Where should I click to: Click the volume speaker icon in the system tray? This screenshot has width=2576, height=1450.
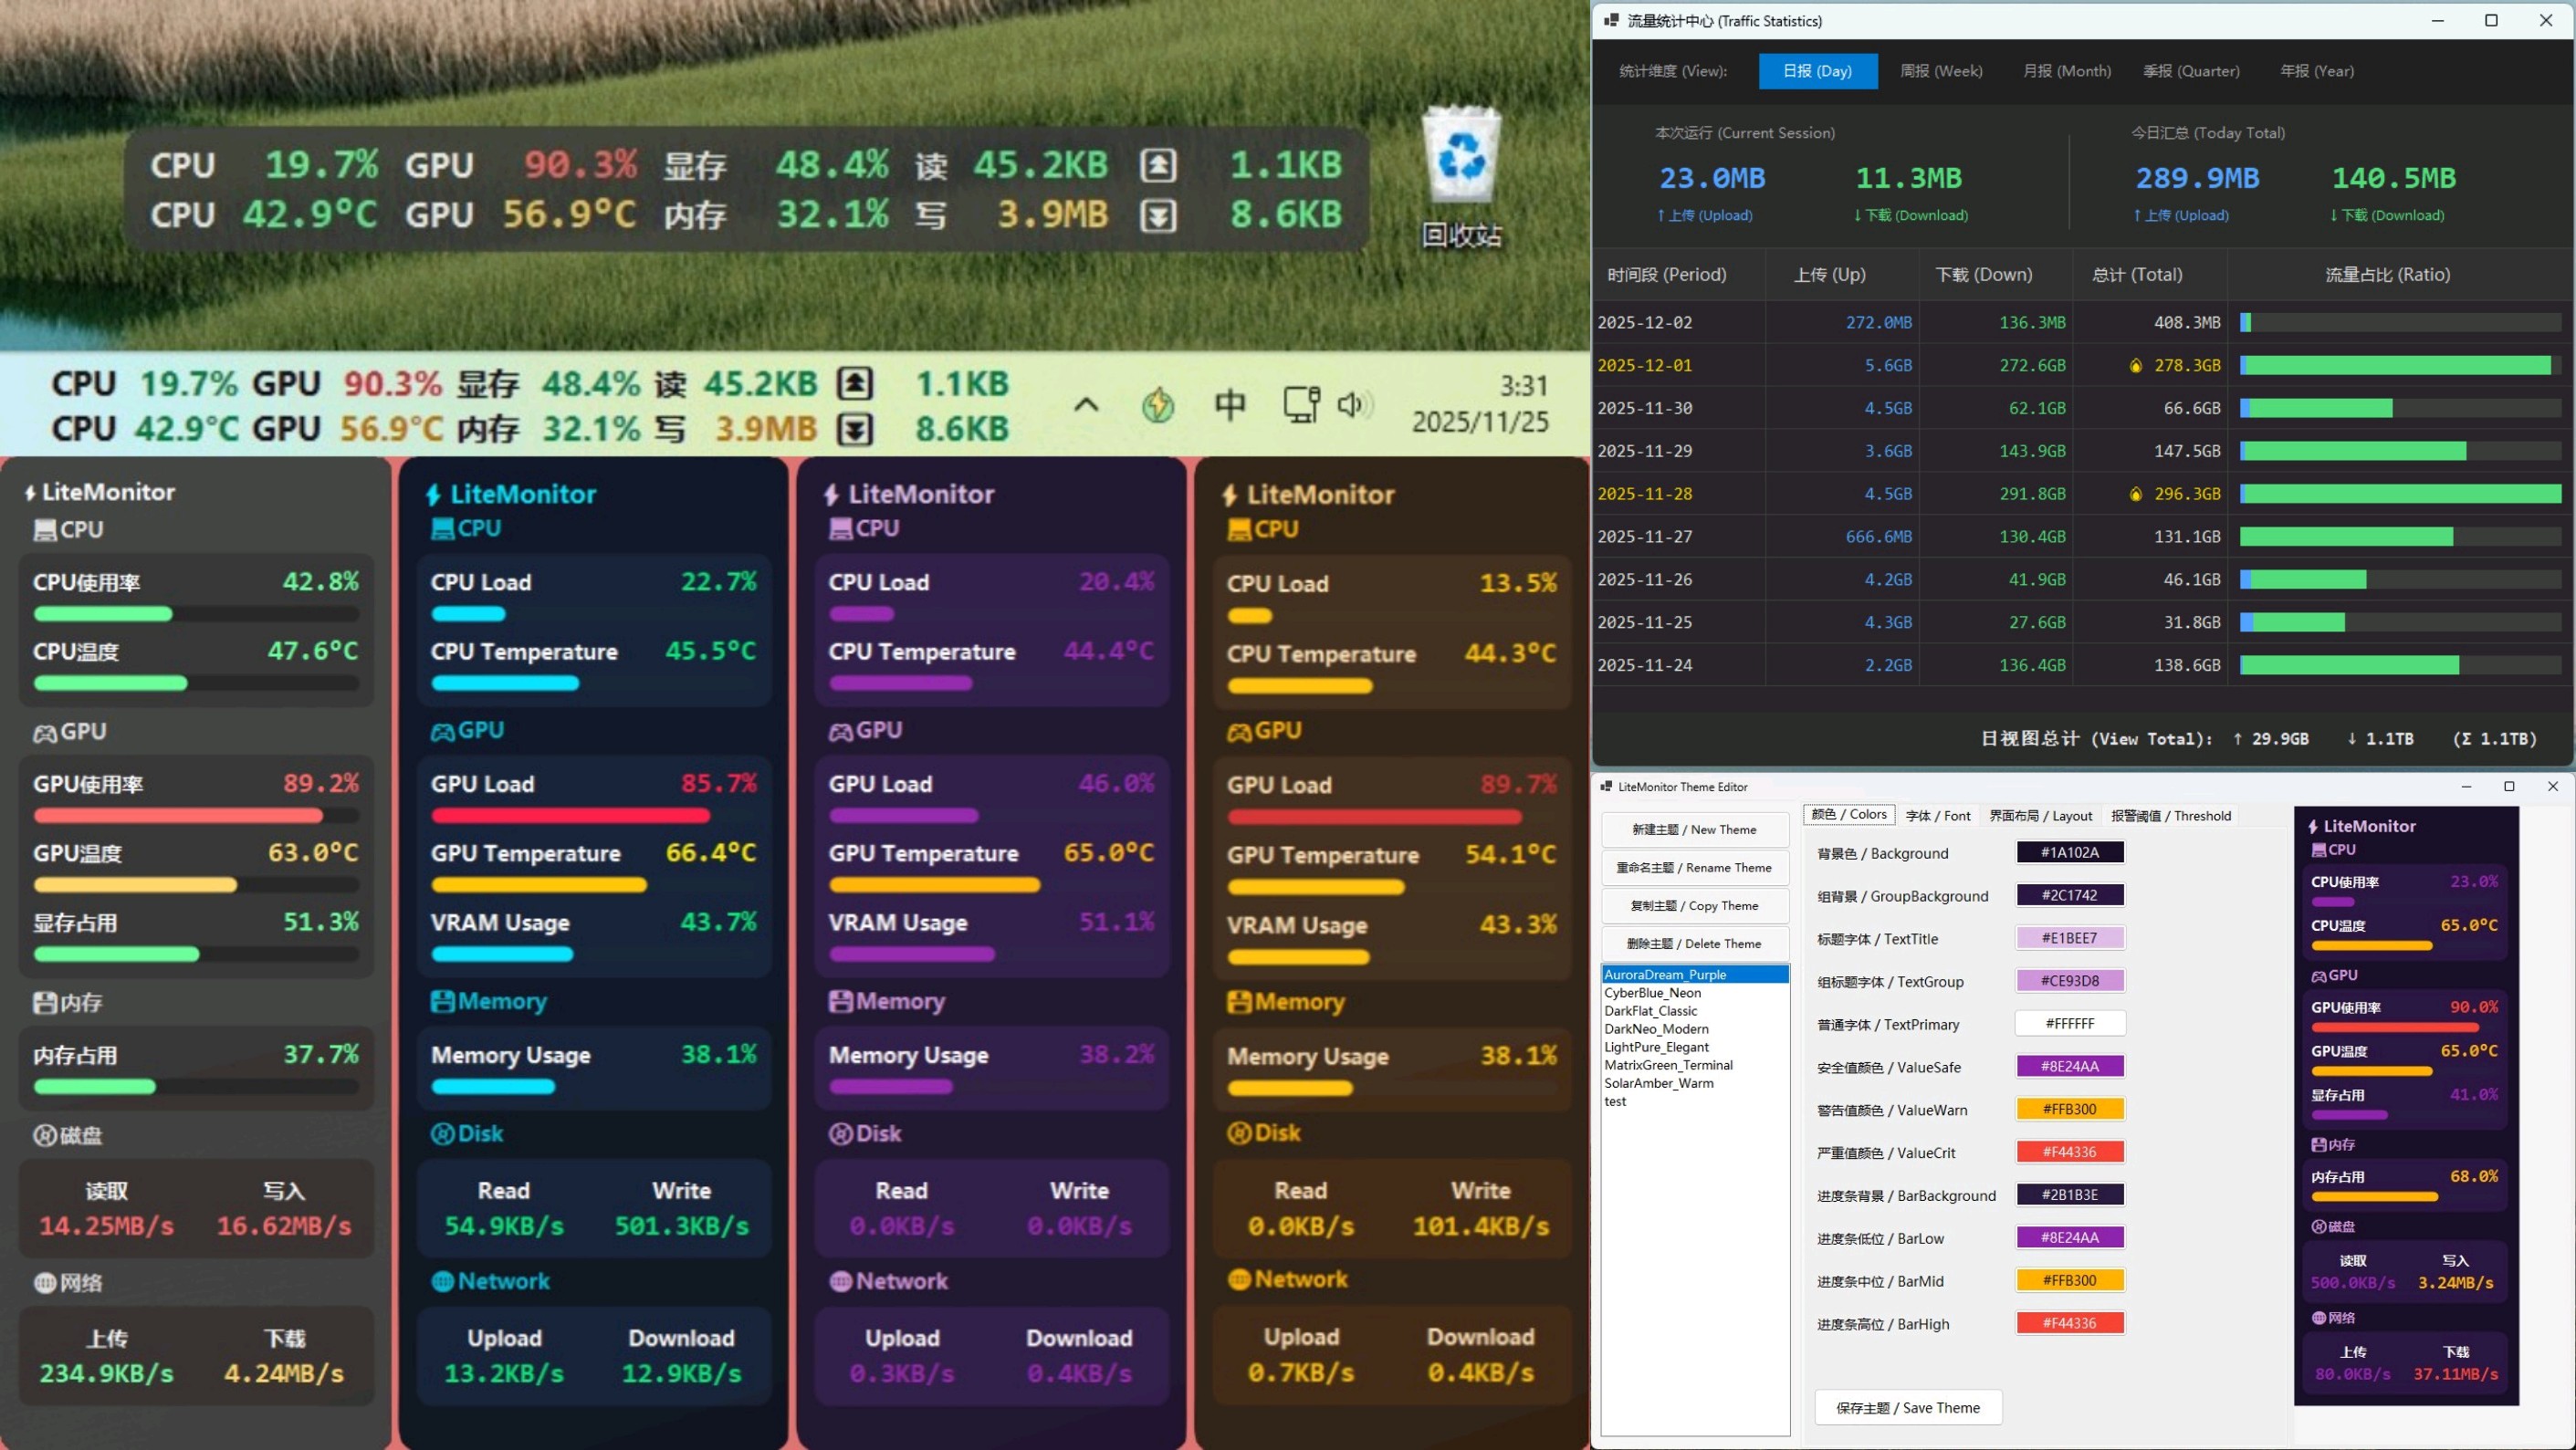click(1353, 405)
